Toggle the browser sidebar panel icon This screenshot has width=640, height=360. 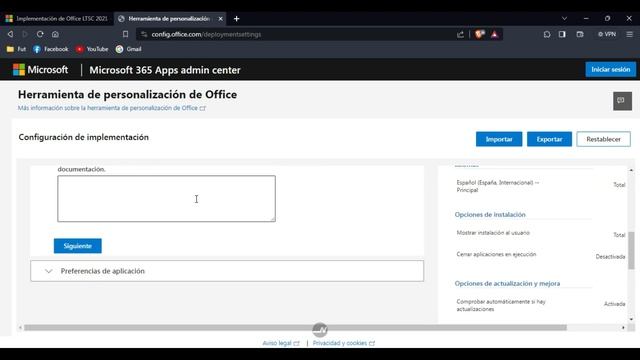tap(562, 34)
